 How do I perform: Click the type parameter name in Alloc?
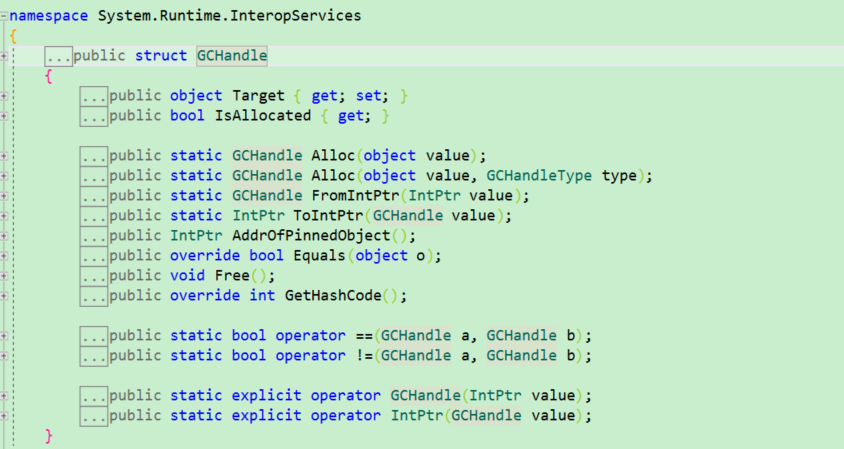pos(619,176)
